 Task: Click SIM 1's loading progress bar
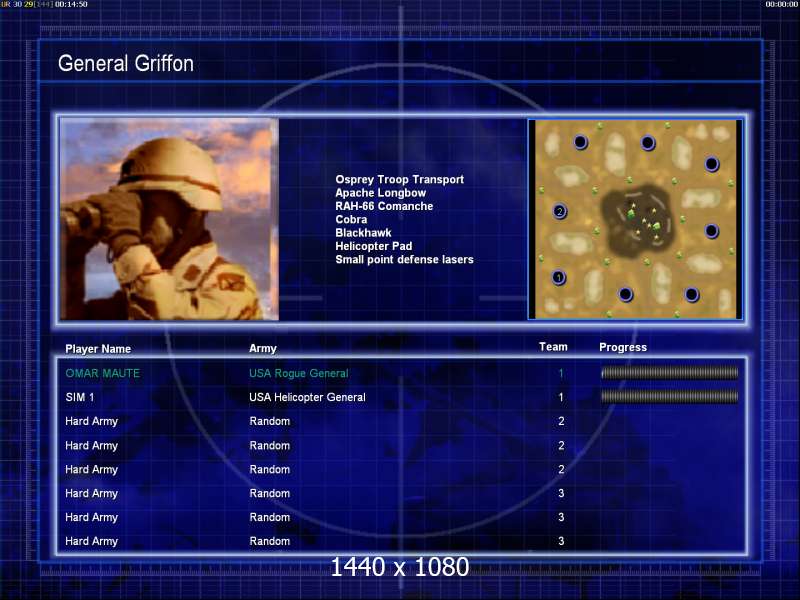[669, 397]
